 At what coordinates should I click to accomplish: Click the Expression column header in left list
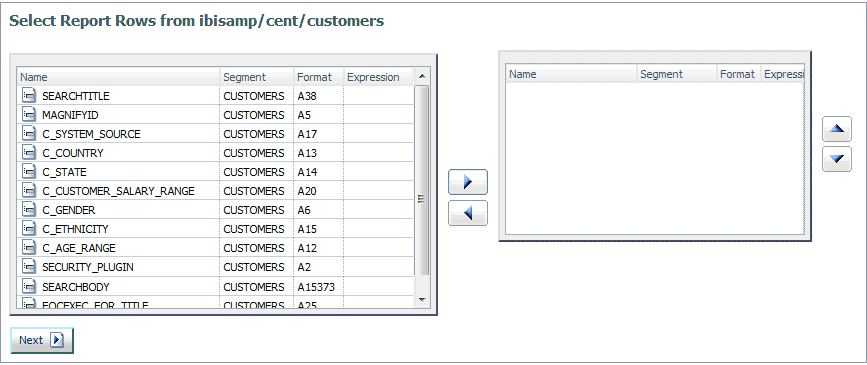[378, 77]
